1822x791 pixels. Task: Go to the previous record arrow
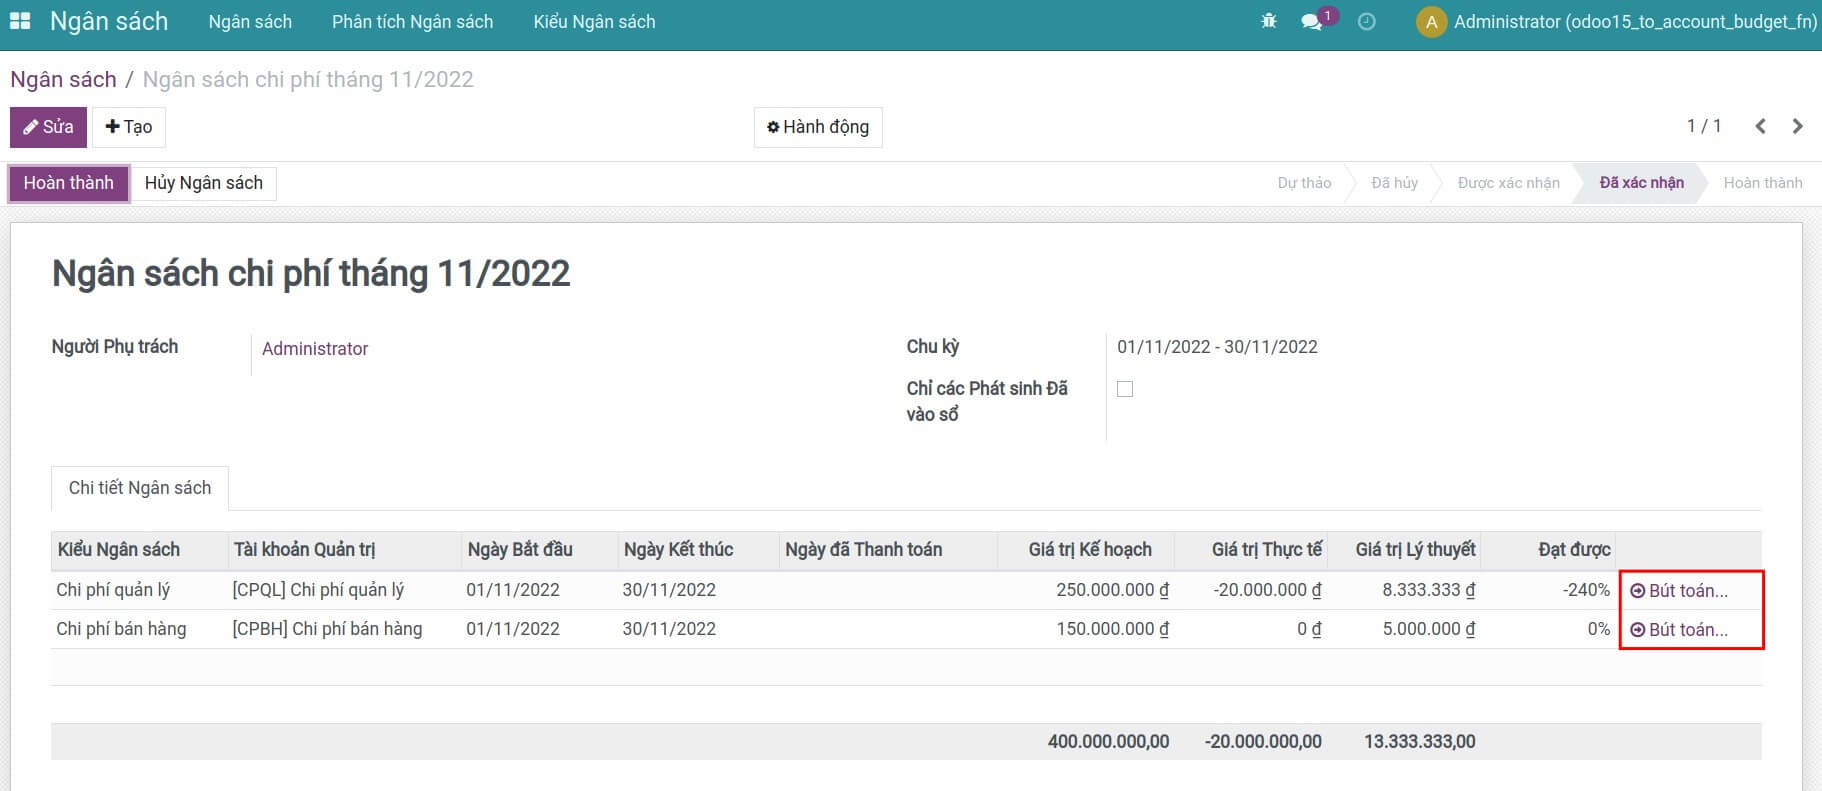[1760, 126]
